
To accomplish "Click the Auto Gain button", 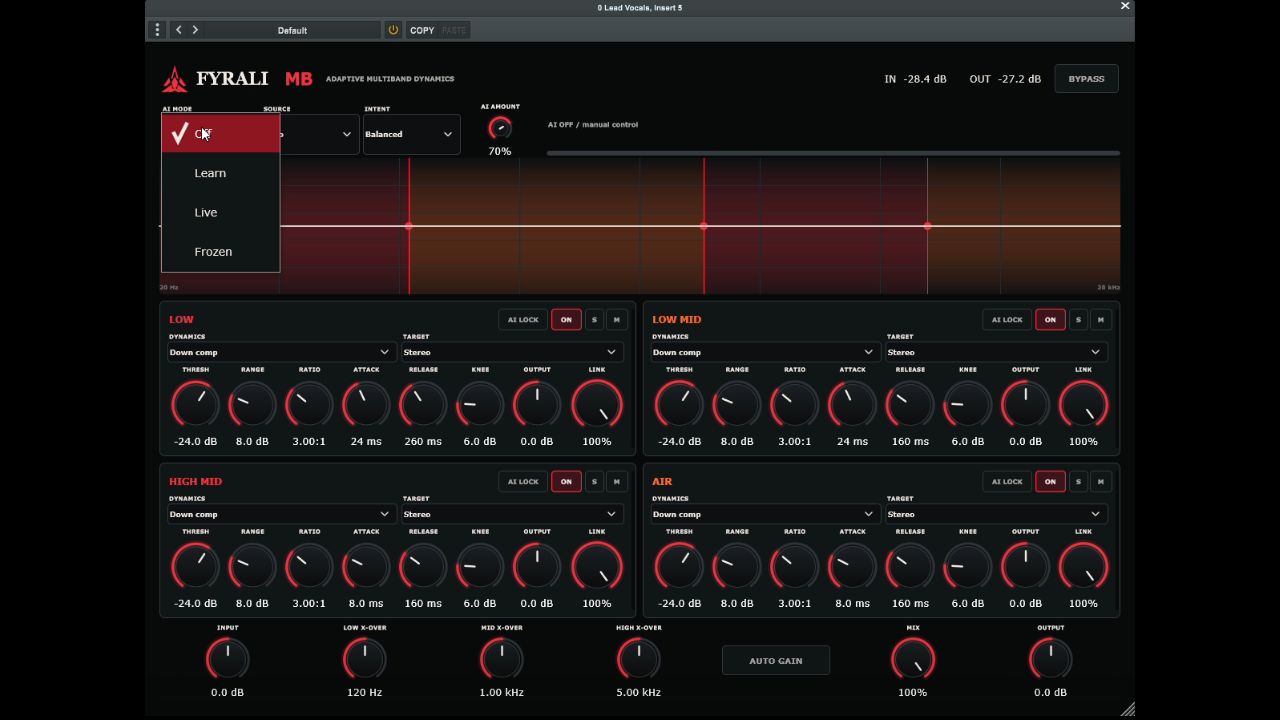I will (776, 661).
